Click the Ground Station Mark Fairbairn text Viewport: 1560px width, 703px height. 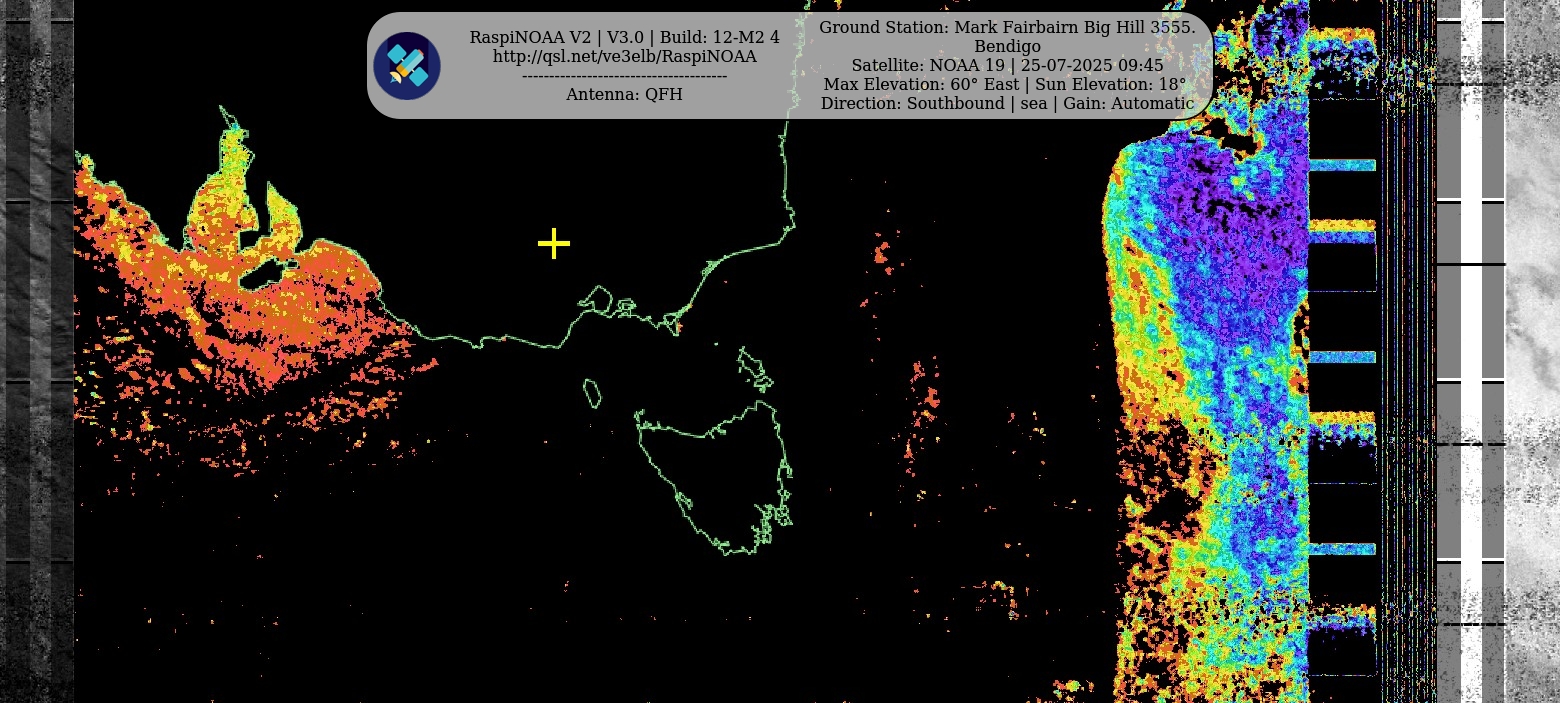click(1006, 27)
